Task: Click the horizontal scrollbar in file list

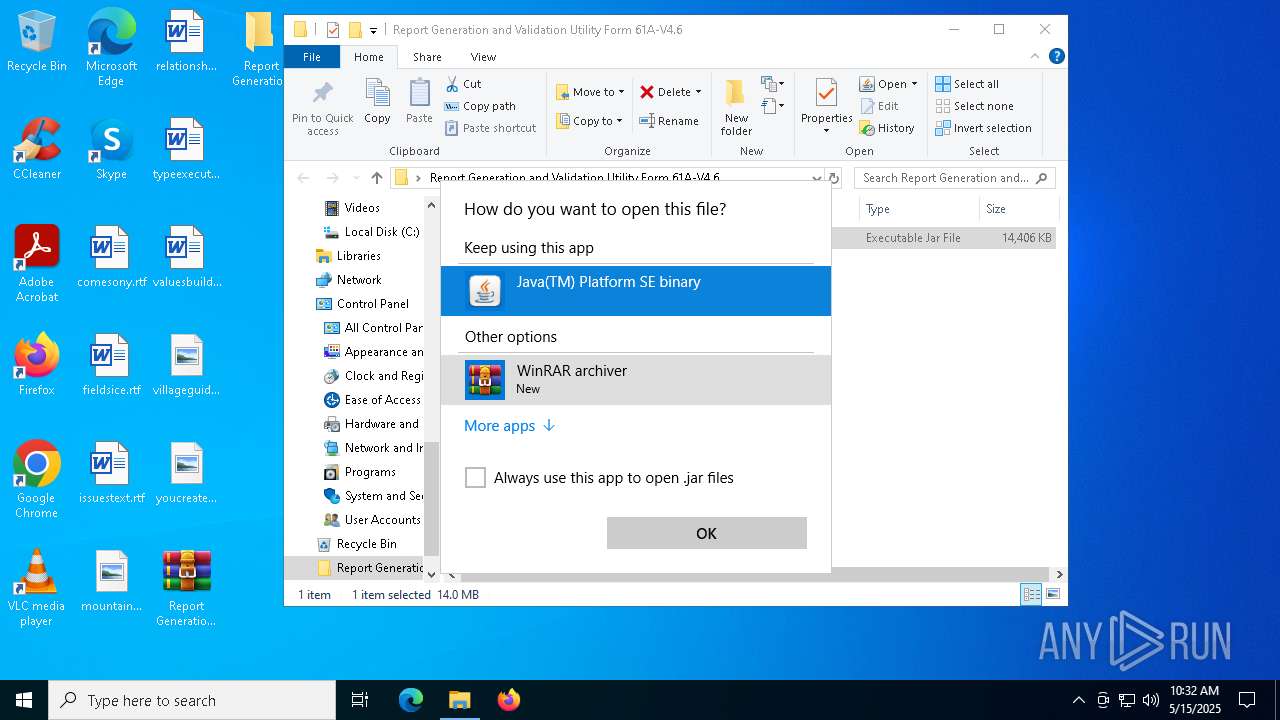Action: tap(755, 575)
